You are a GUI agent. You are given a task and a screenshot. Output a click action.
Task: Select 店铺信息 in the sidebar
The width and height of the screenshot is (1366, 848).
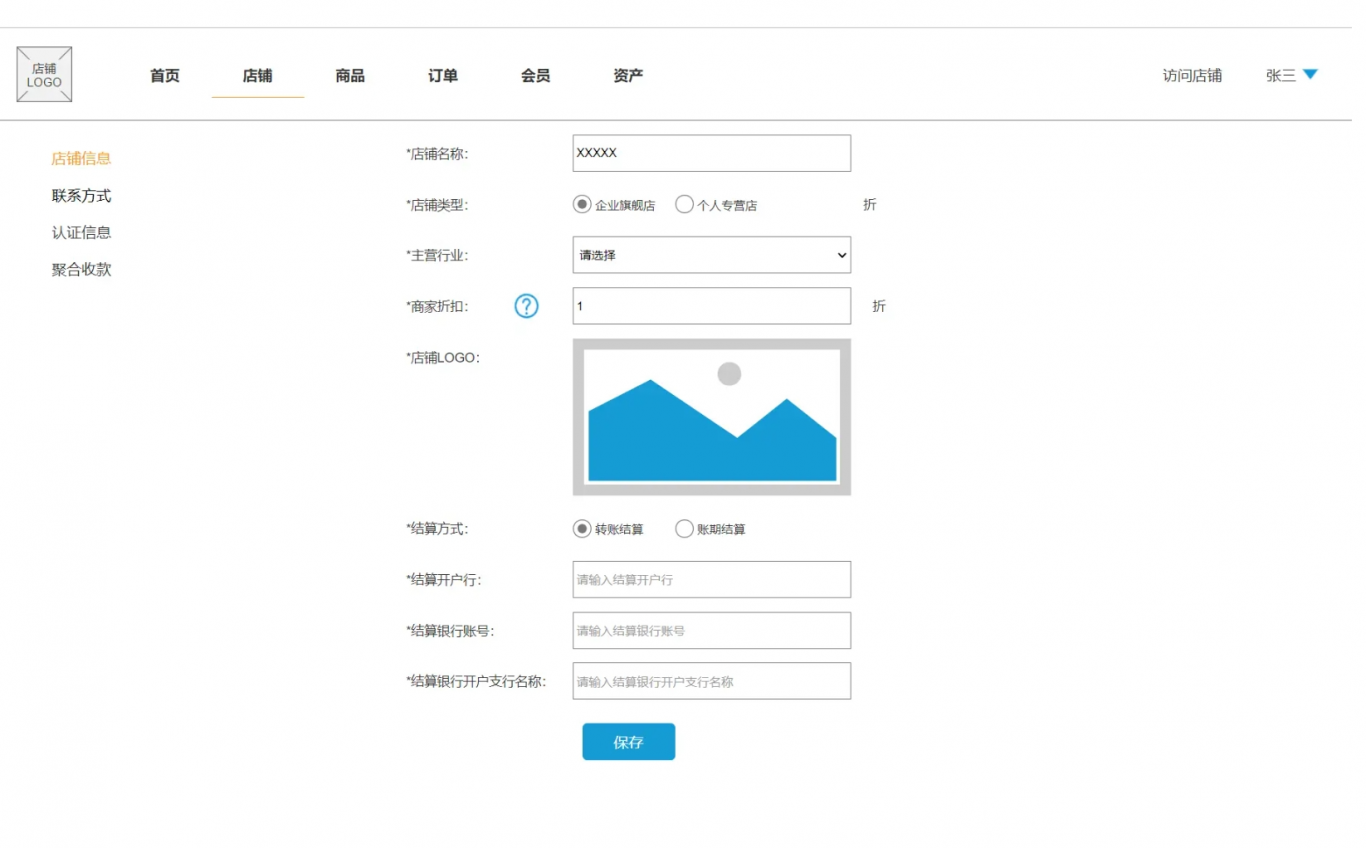coord(82,158)
